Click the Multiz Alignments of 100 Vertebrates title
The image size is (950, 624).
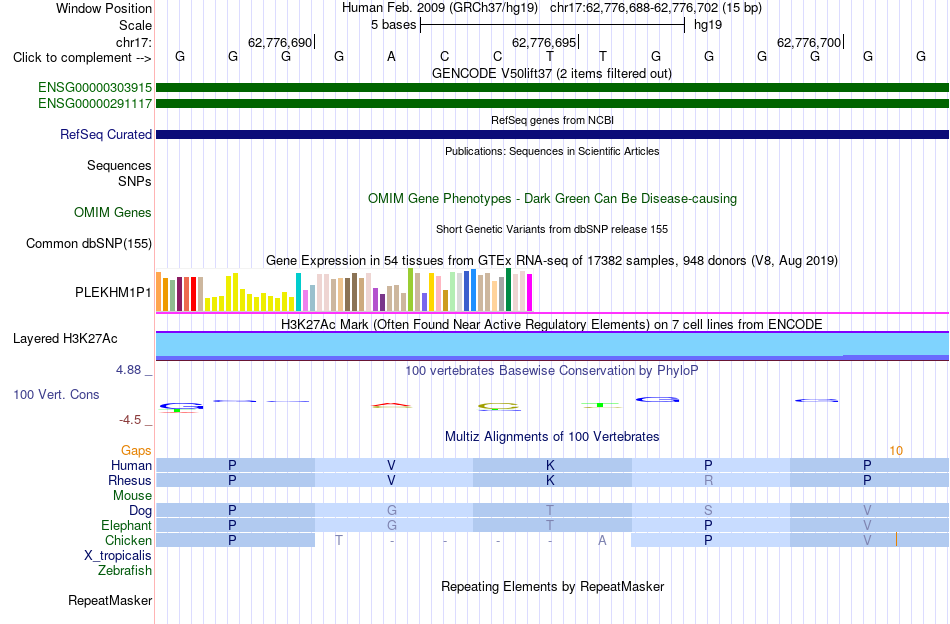coord(552,436)
